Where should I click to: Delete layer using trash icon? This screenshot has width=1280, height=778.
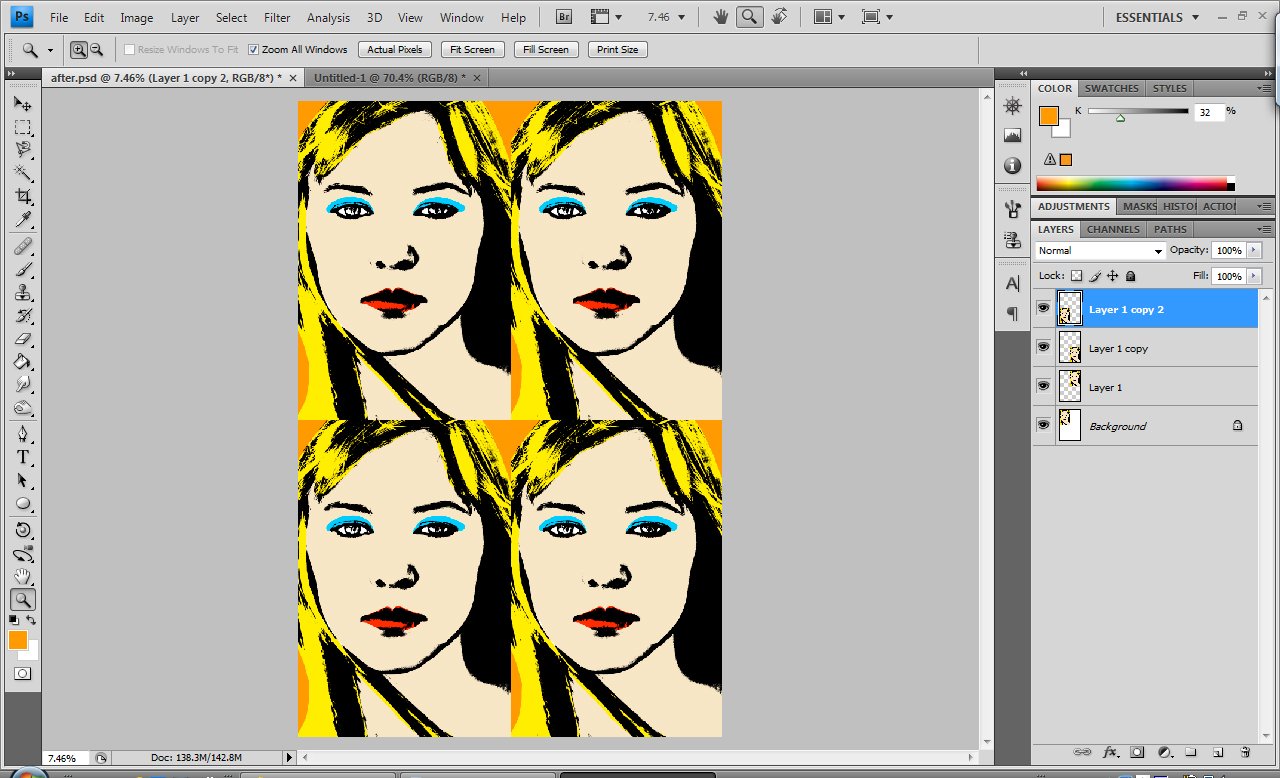[x=1245, y=751]
